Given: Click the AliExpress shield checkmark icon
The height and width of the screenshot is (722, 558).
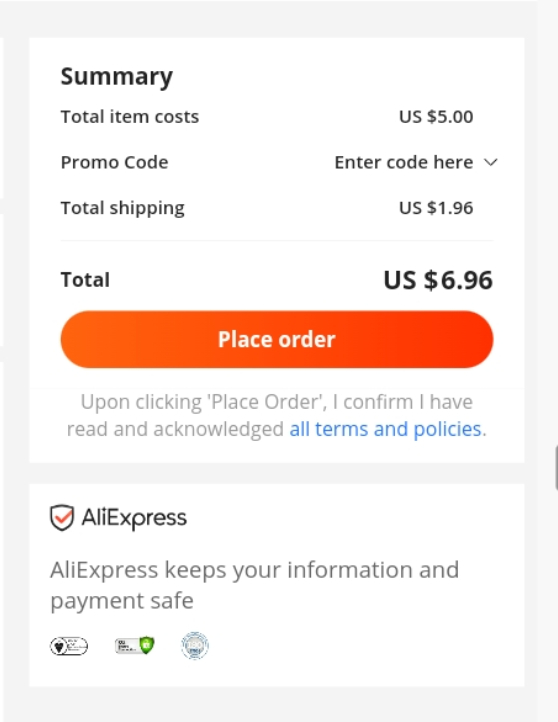Looking at the screenshot, I should 62,518.
